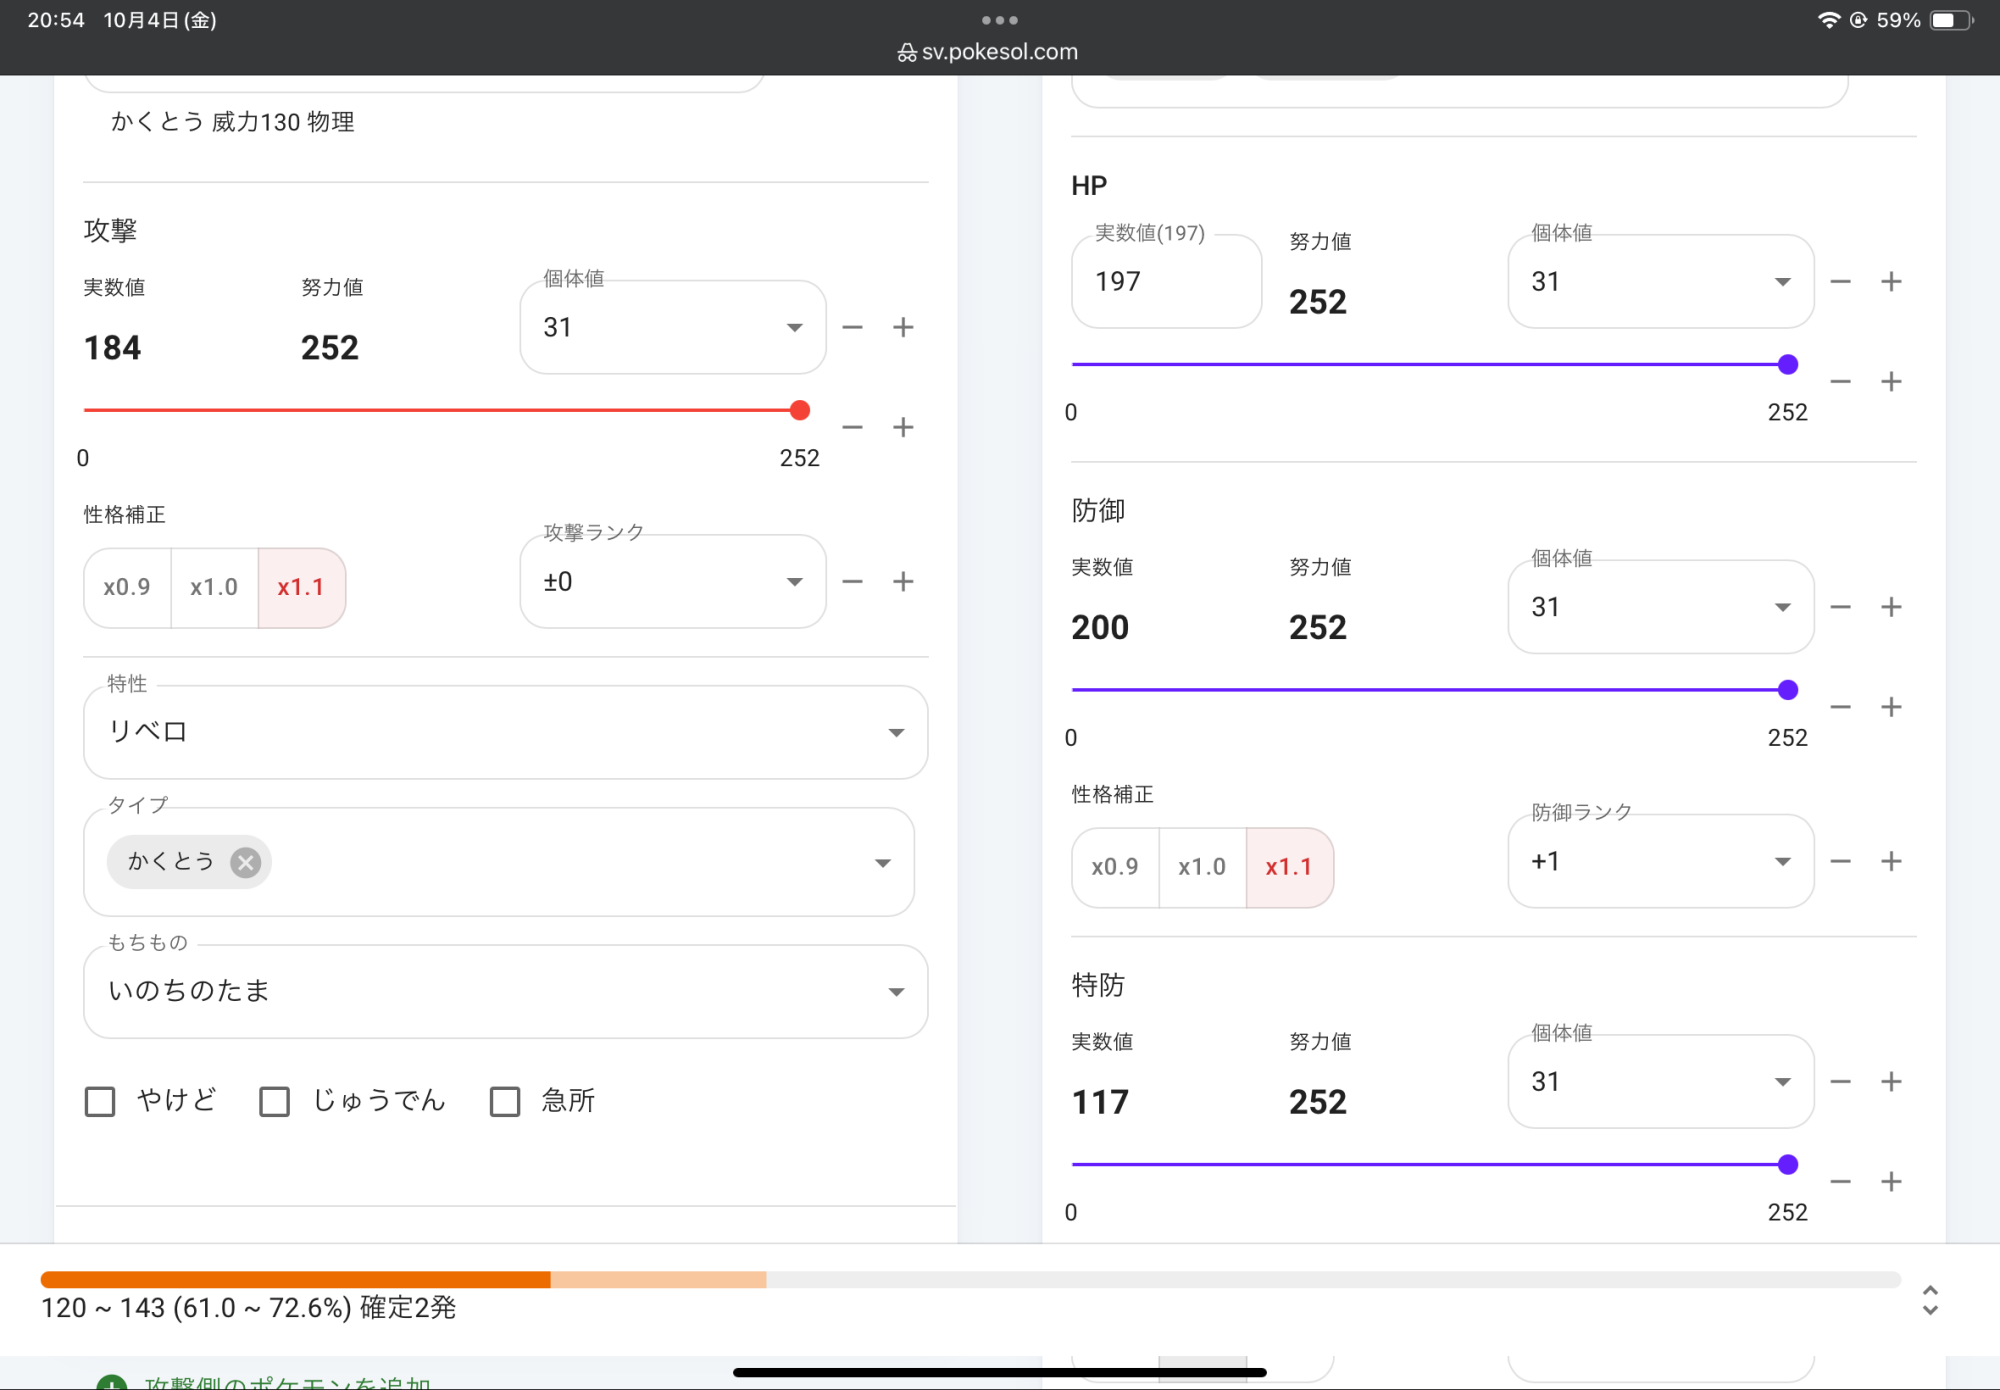The width and height of the screenshot is (2000, 1390).
Task: Select defense nature modifier x0.9
Action: tap(1115, 867)
